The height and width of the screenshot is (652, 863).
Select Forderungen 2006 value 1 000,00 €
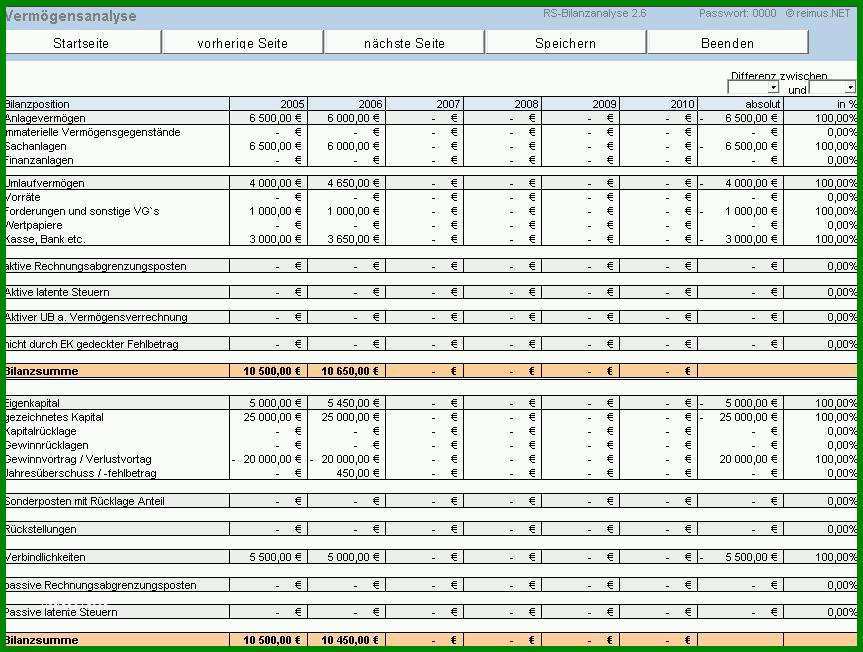coord(347,211)
